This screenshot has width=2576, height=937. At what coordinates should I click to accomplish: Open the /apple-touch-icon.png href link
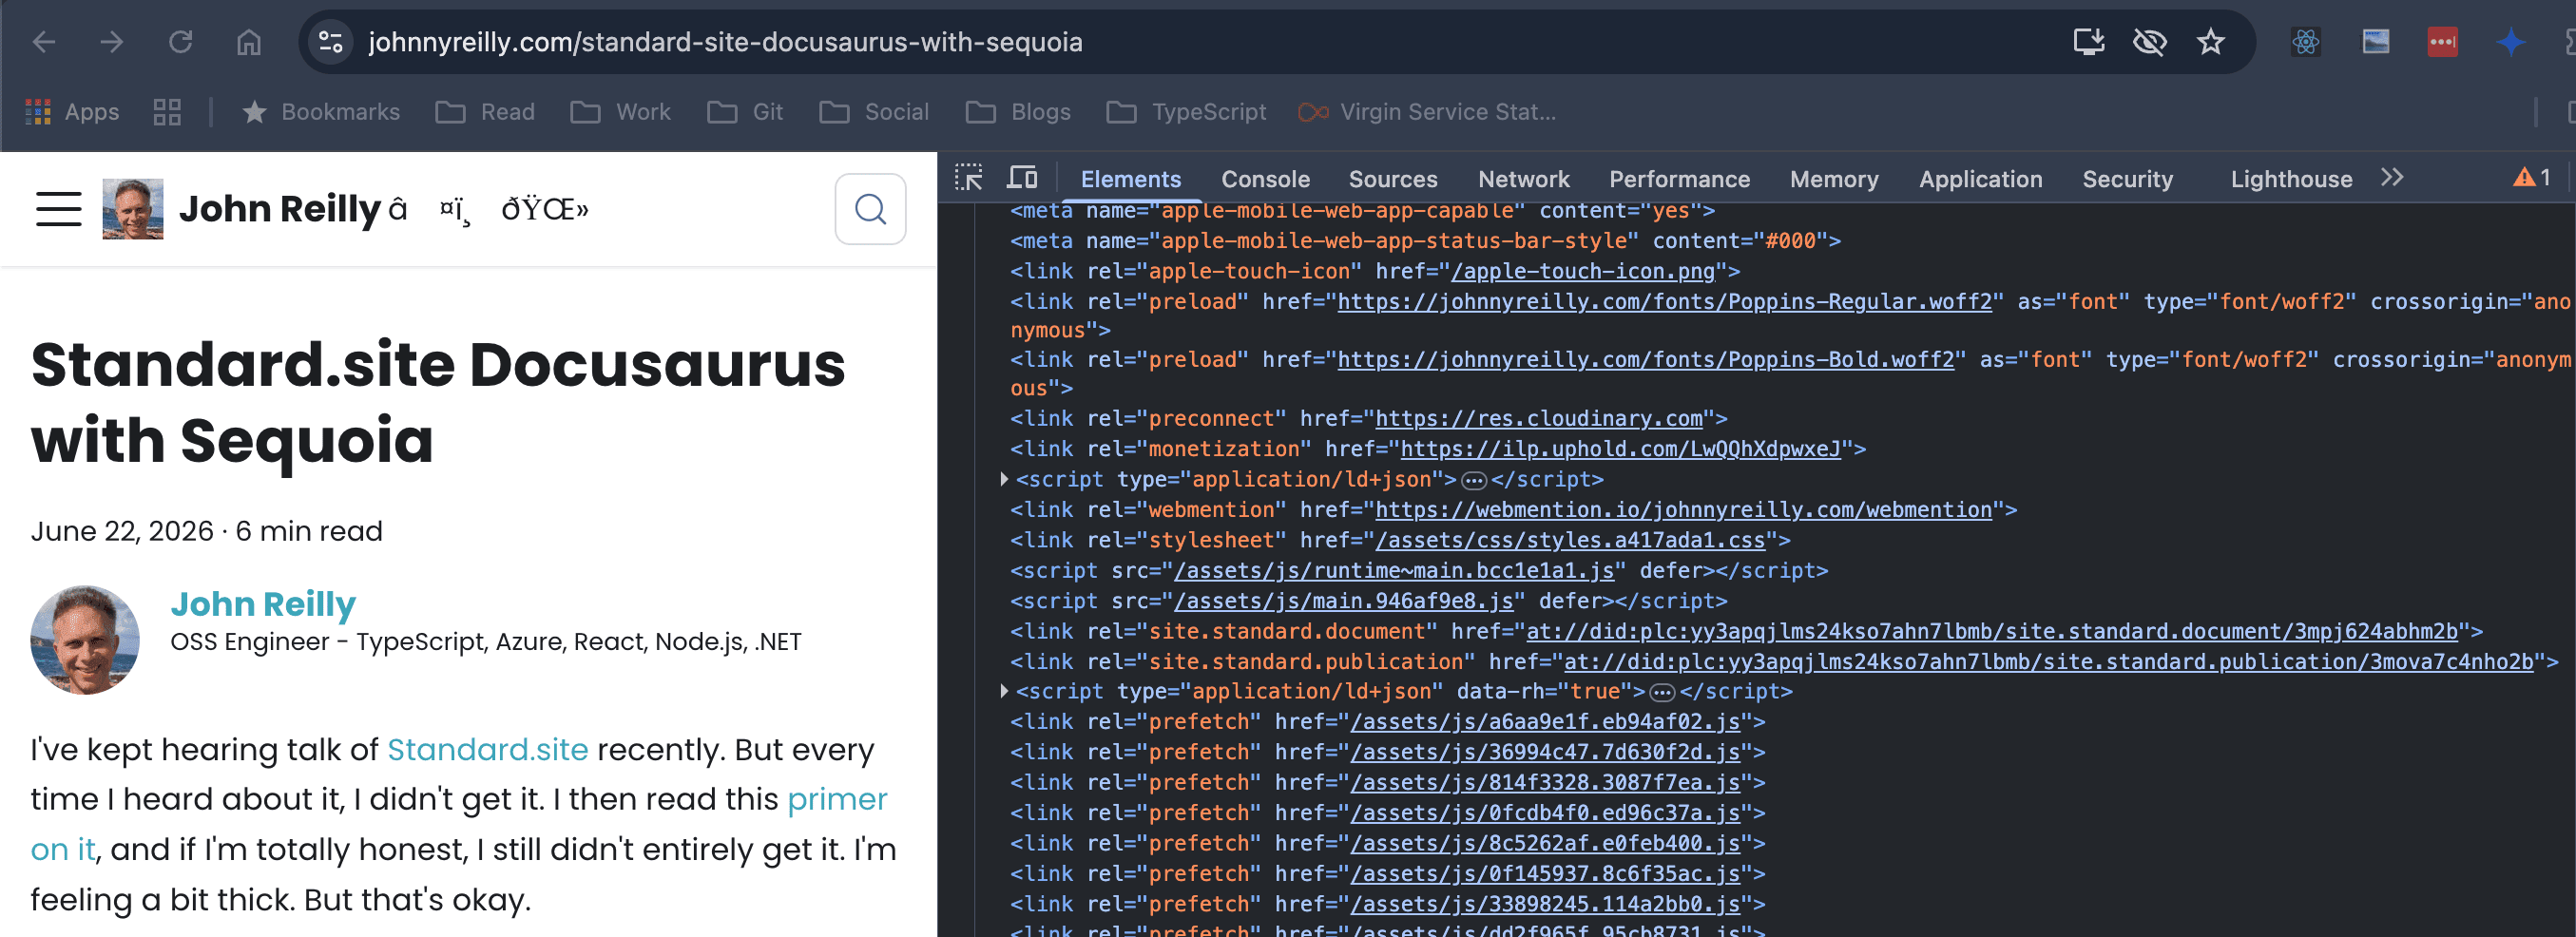point(1583,271)
